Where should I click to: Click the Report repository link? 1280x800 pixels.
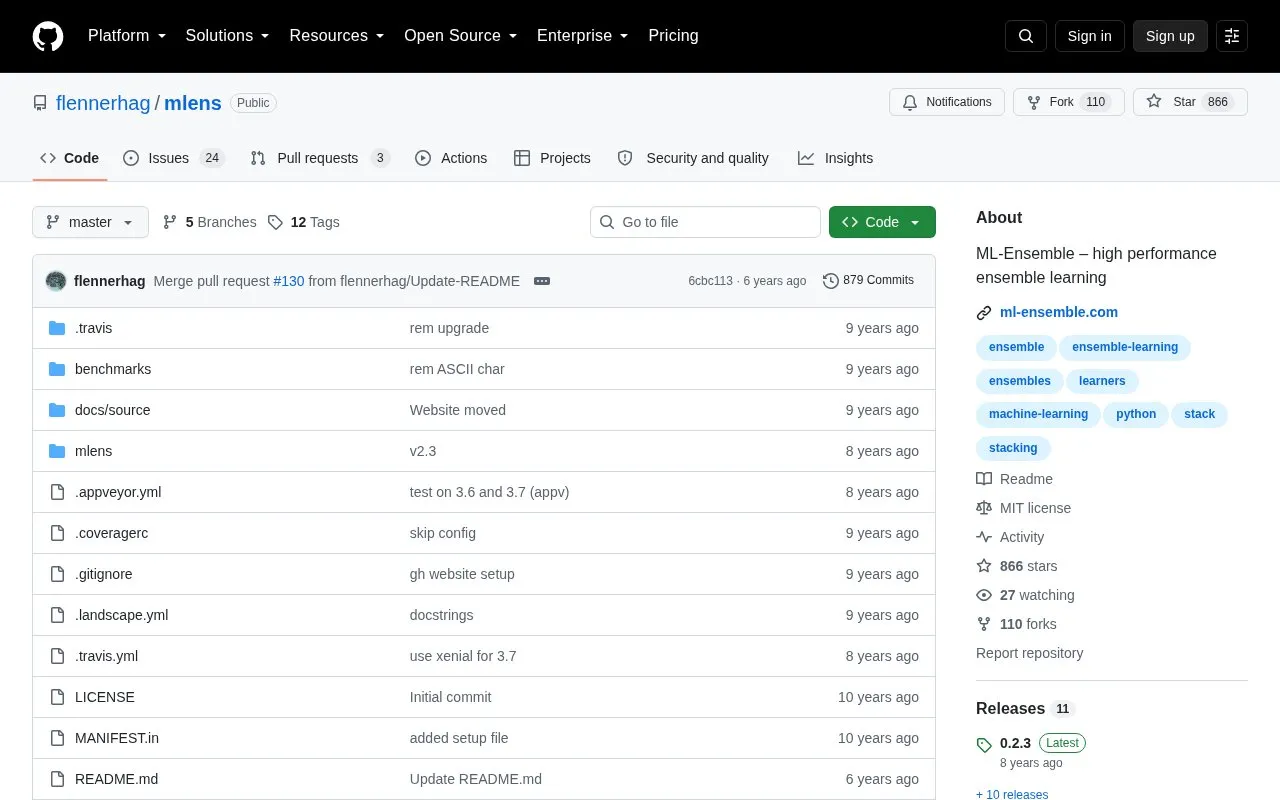pyautogui.click(x=1030, y=653)
